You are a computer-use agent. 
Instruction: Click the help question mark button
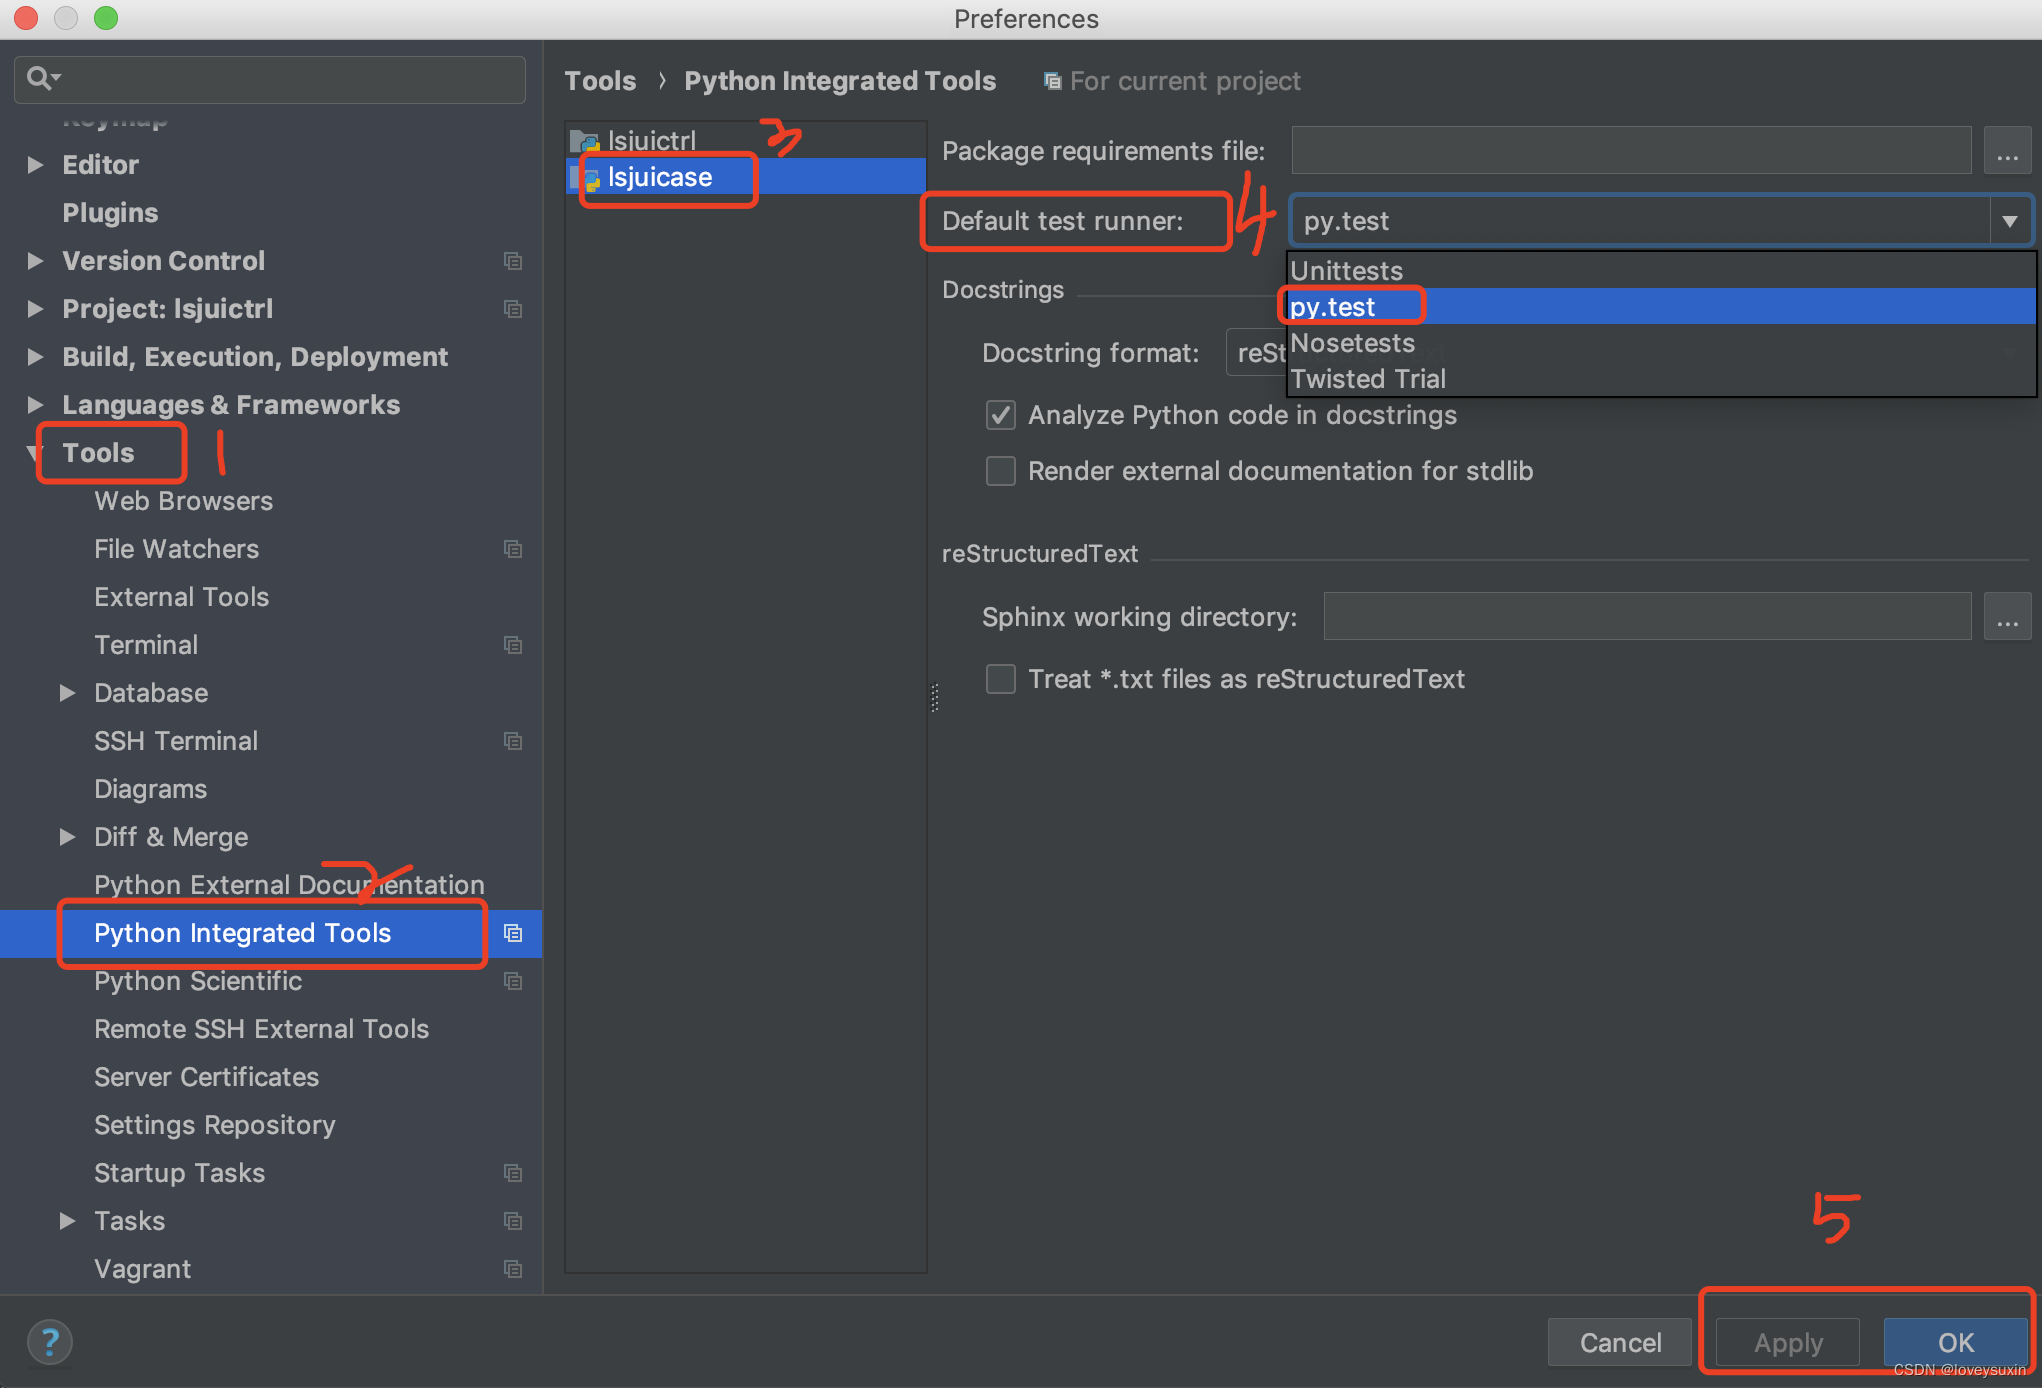(49, 1342)
